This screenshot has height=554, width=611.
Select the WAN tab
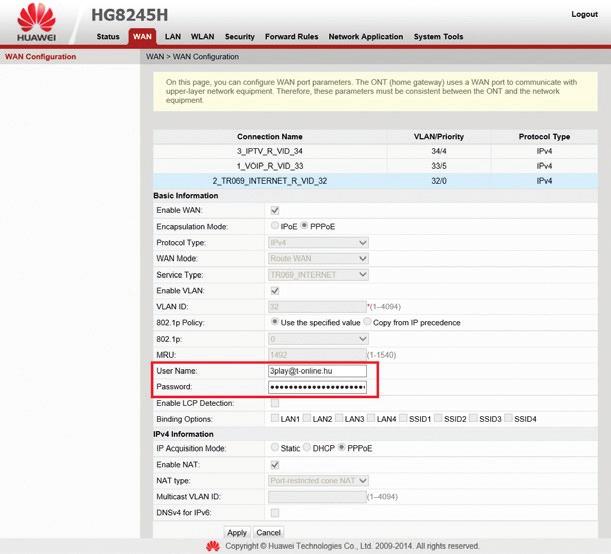(x=142, y=37)
